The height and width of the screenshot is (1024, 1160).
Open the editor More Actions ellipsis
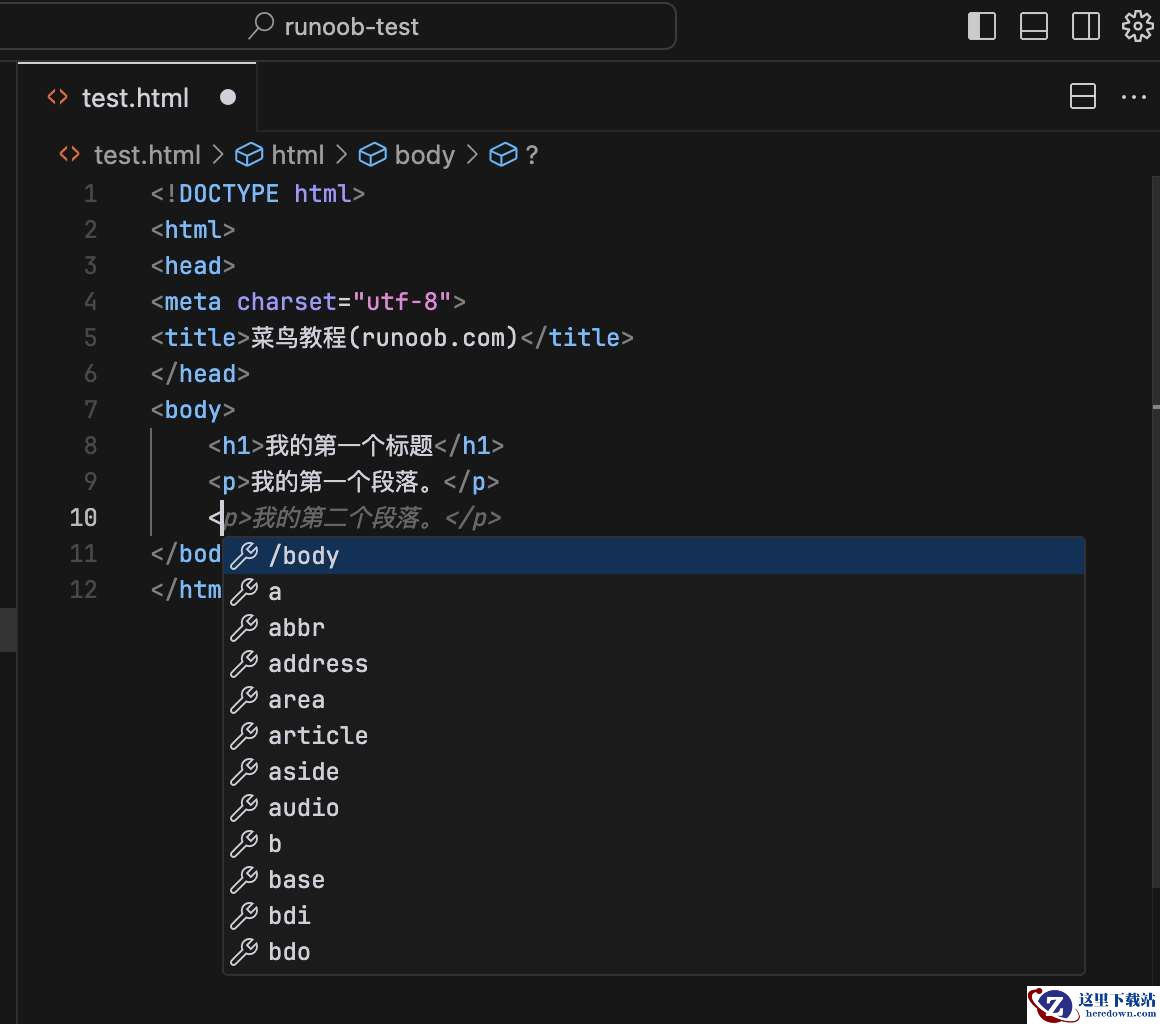pyautogui.click(x=1133, y=97)
